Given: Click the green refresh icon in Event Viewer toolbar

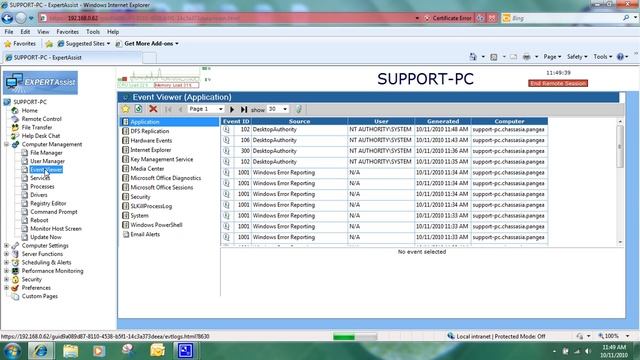Looking at the screenshot, I should tap(138, 109).
